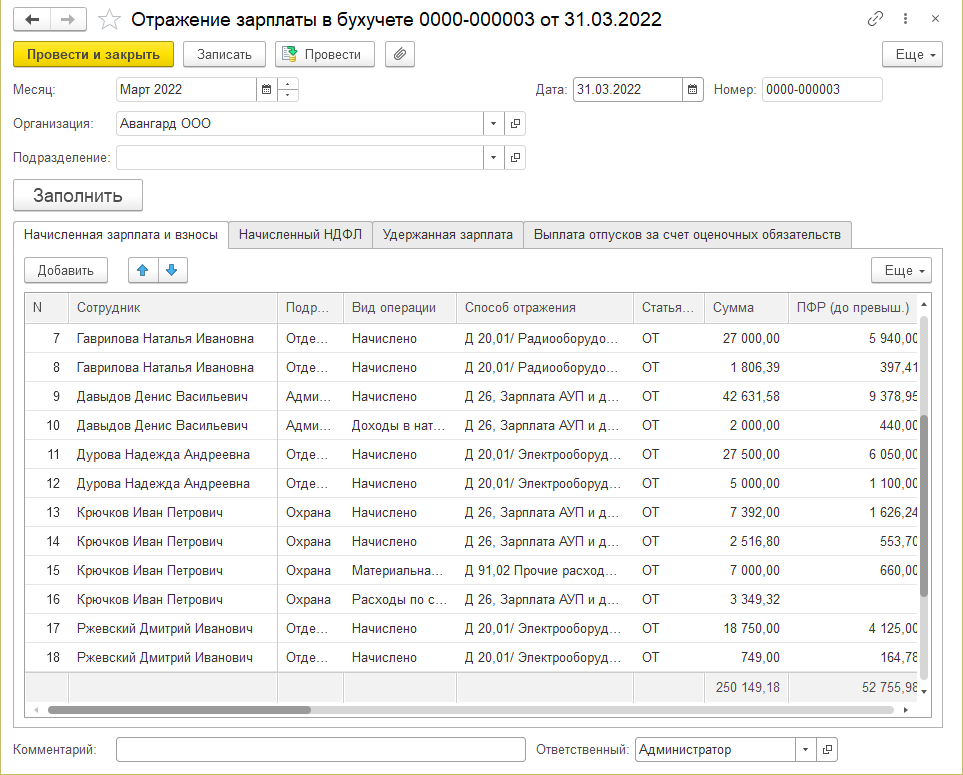The width and height of the screenshot is (963, 775).
Task: Move row up with blue arrow
Action: click(x=143, y=270)
